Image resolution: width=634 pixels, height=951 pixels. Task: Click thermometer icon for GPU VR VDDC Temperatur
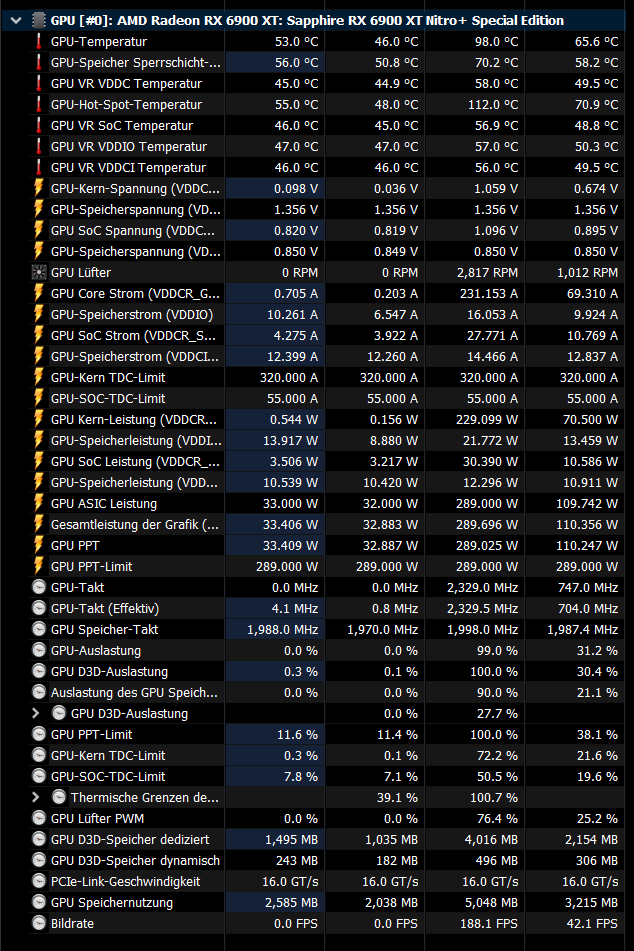(39, 84)
